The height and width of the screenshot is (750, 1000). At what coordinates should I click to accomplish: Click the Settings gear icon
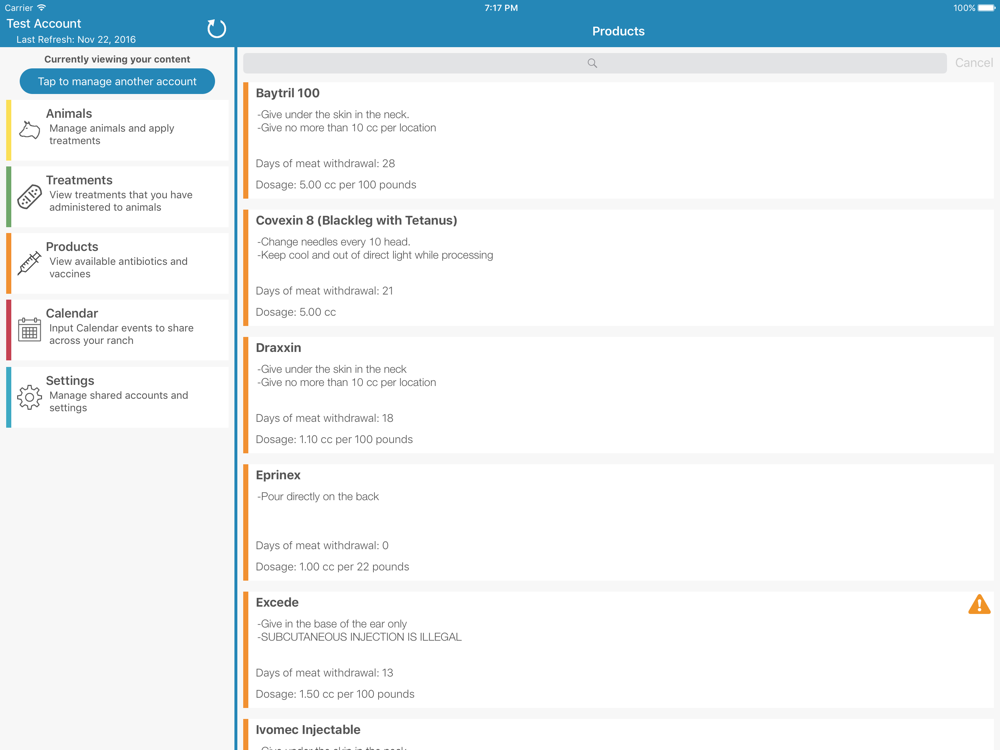[29, 397]
